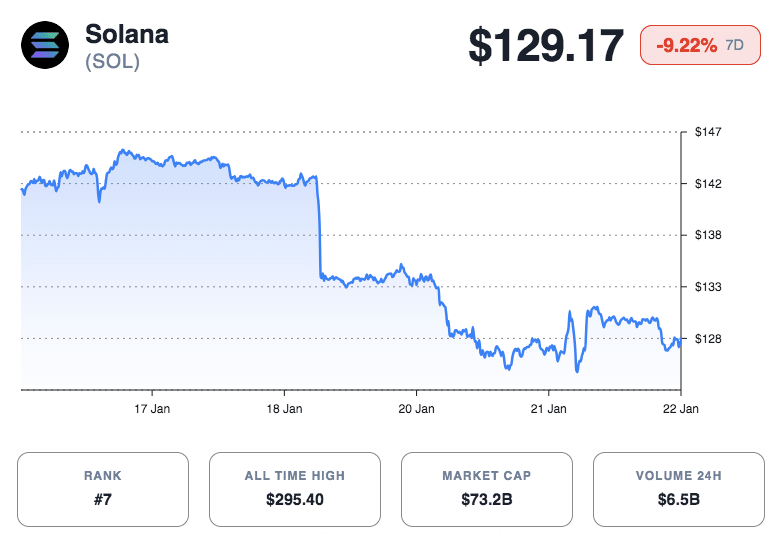Click the $133 price axis label
The height and width of the screenshot is (534, 779).
[708, 287]
